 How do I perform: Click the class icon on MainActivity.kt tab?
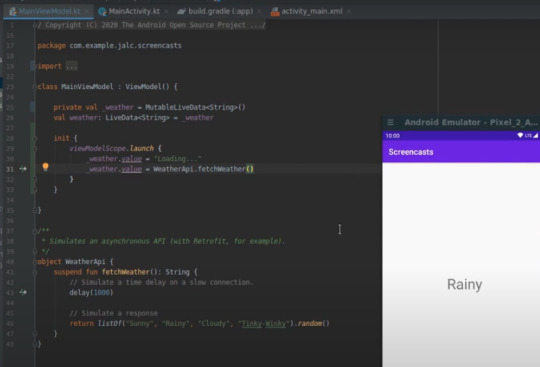click(x=102, y=12)
